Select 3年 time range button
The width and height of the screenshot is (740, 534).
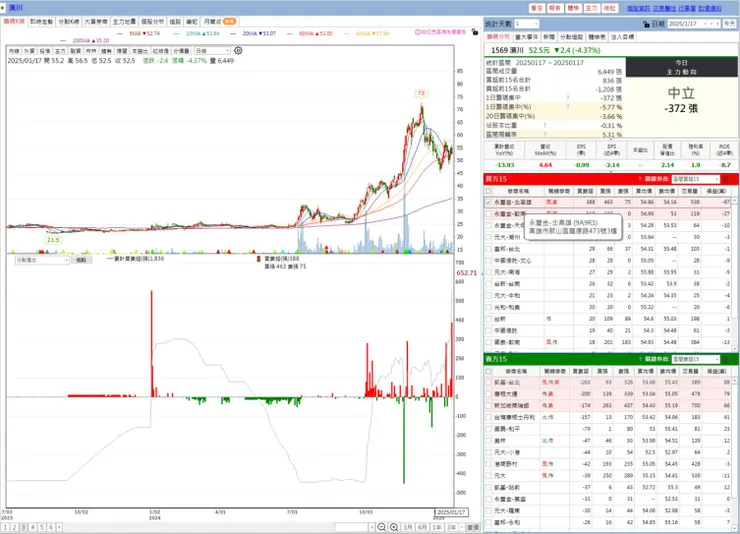pos(452,527)
